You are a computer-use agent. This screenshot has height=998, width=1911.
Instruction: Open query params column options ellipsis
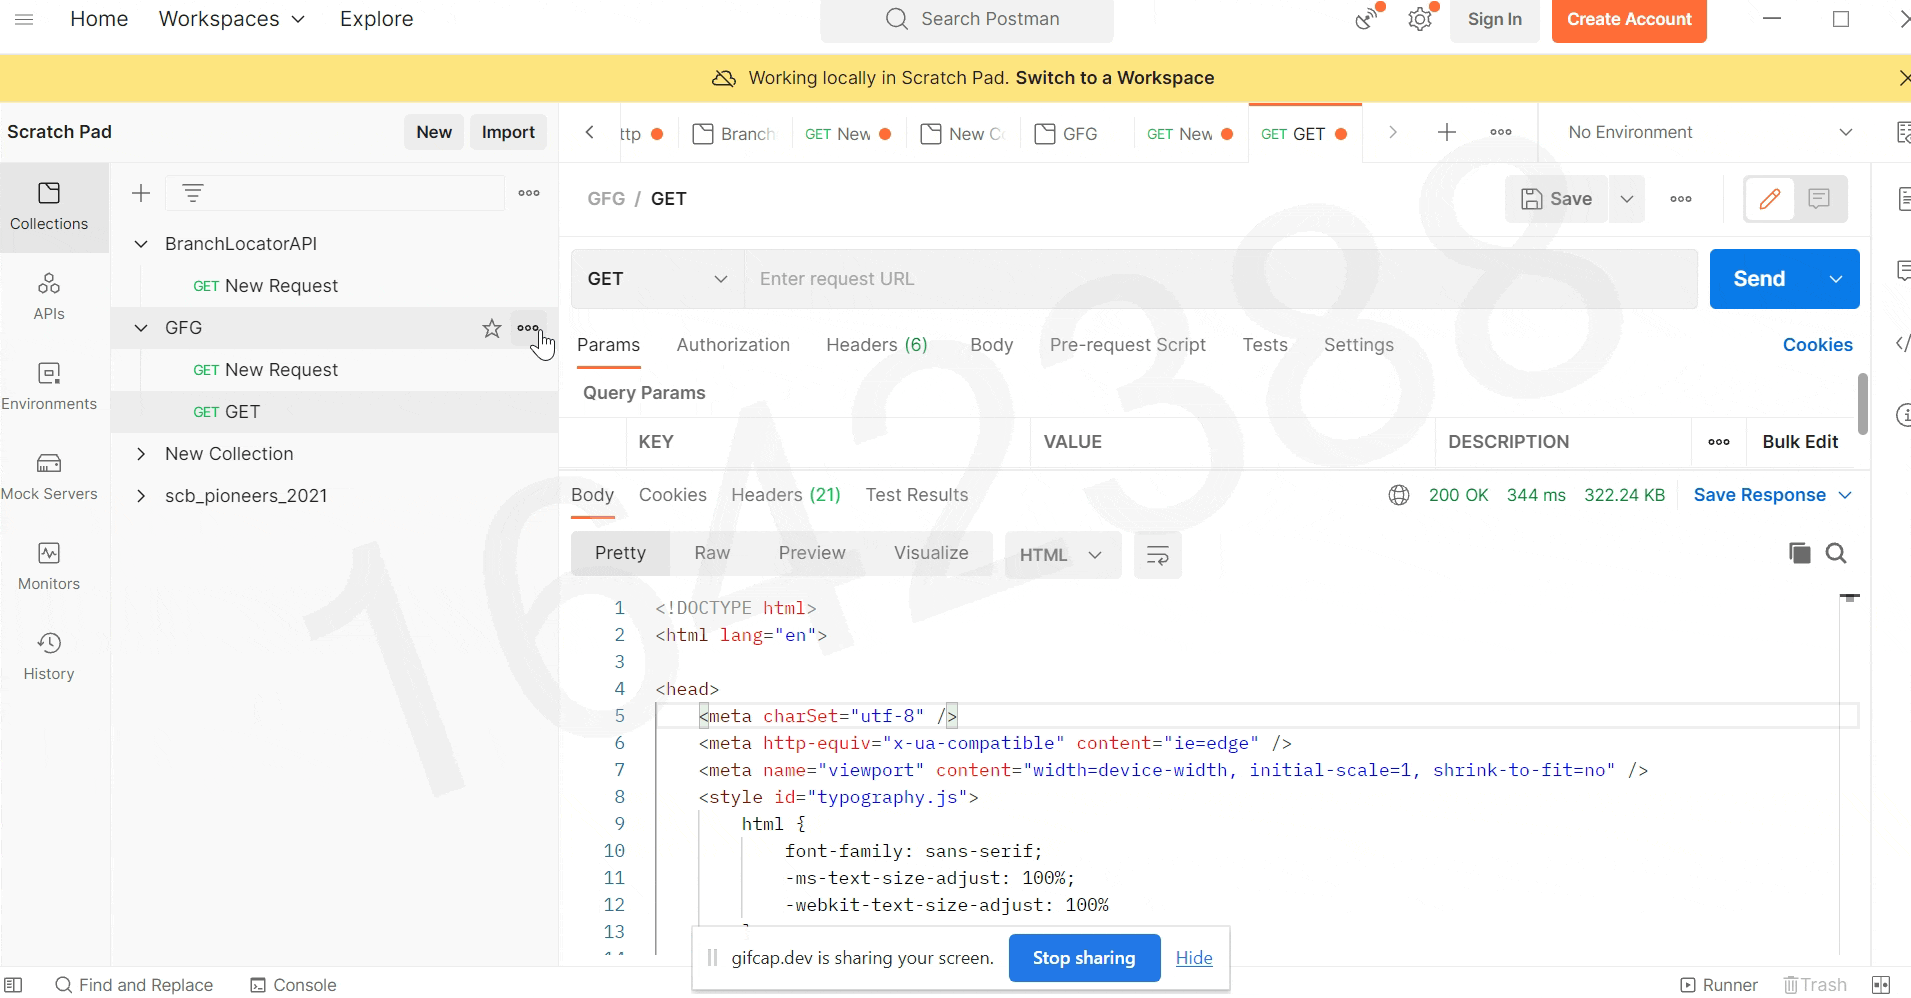point(1719,442)
